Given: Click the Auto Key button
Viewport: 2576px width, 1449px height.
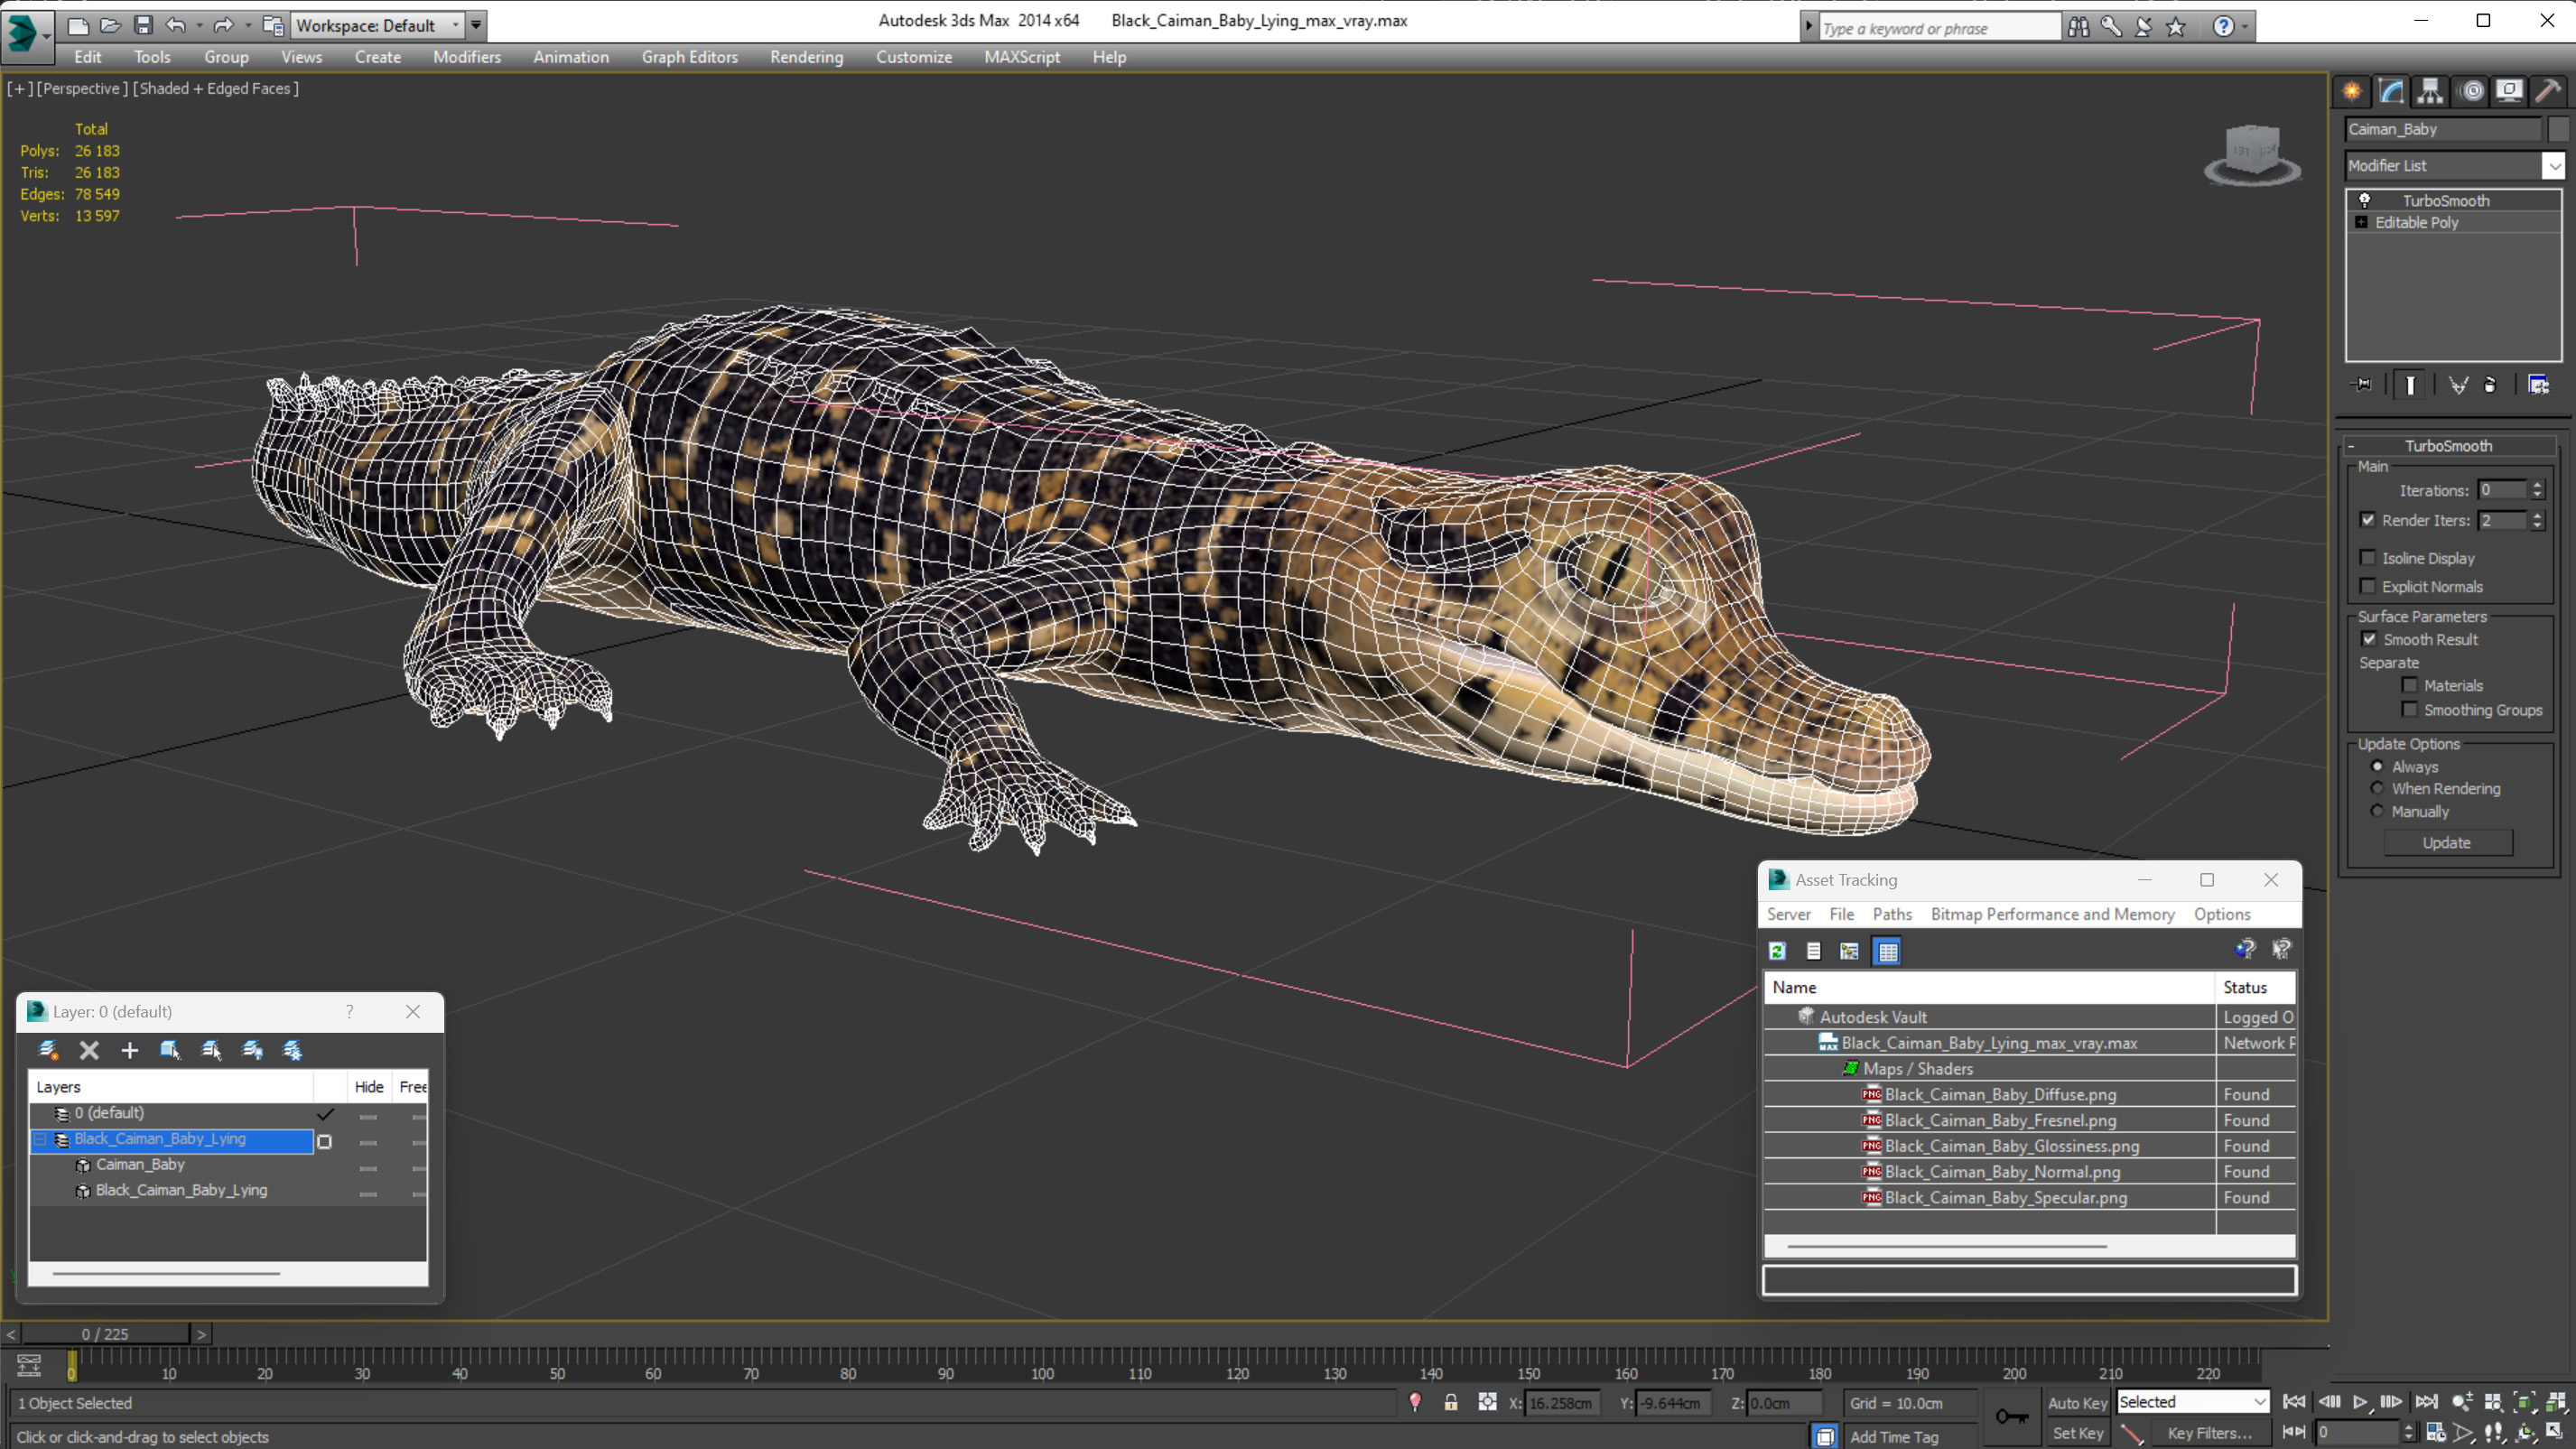Looking at the screenshot, I should (x=2077, y=1403).
